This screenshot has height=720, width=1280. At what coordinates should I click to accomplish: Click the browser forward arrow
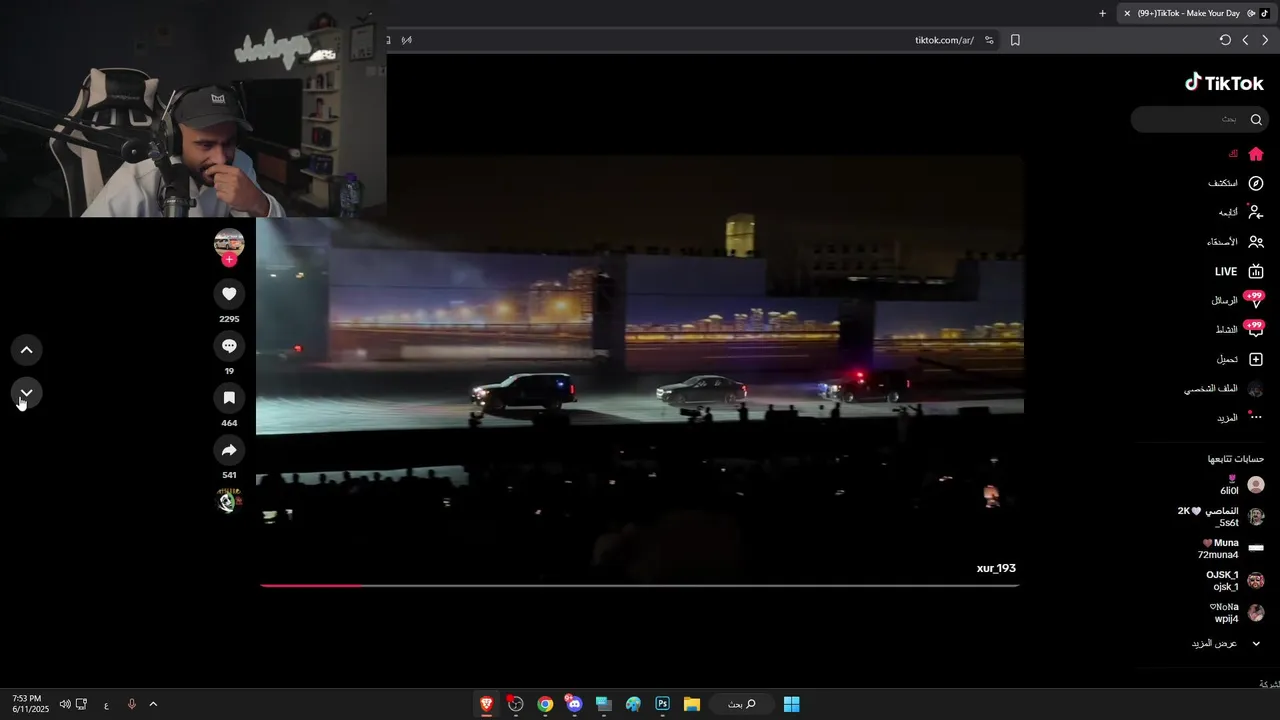pyautogui.click(x=1245, y=40)
